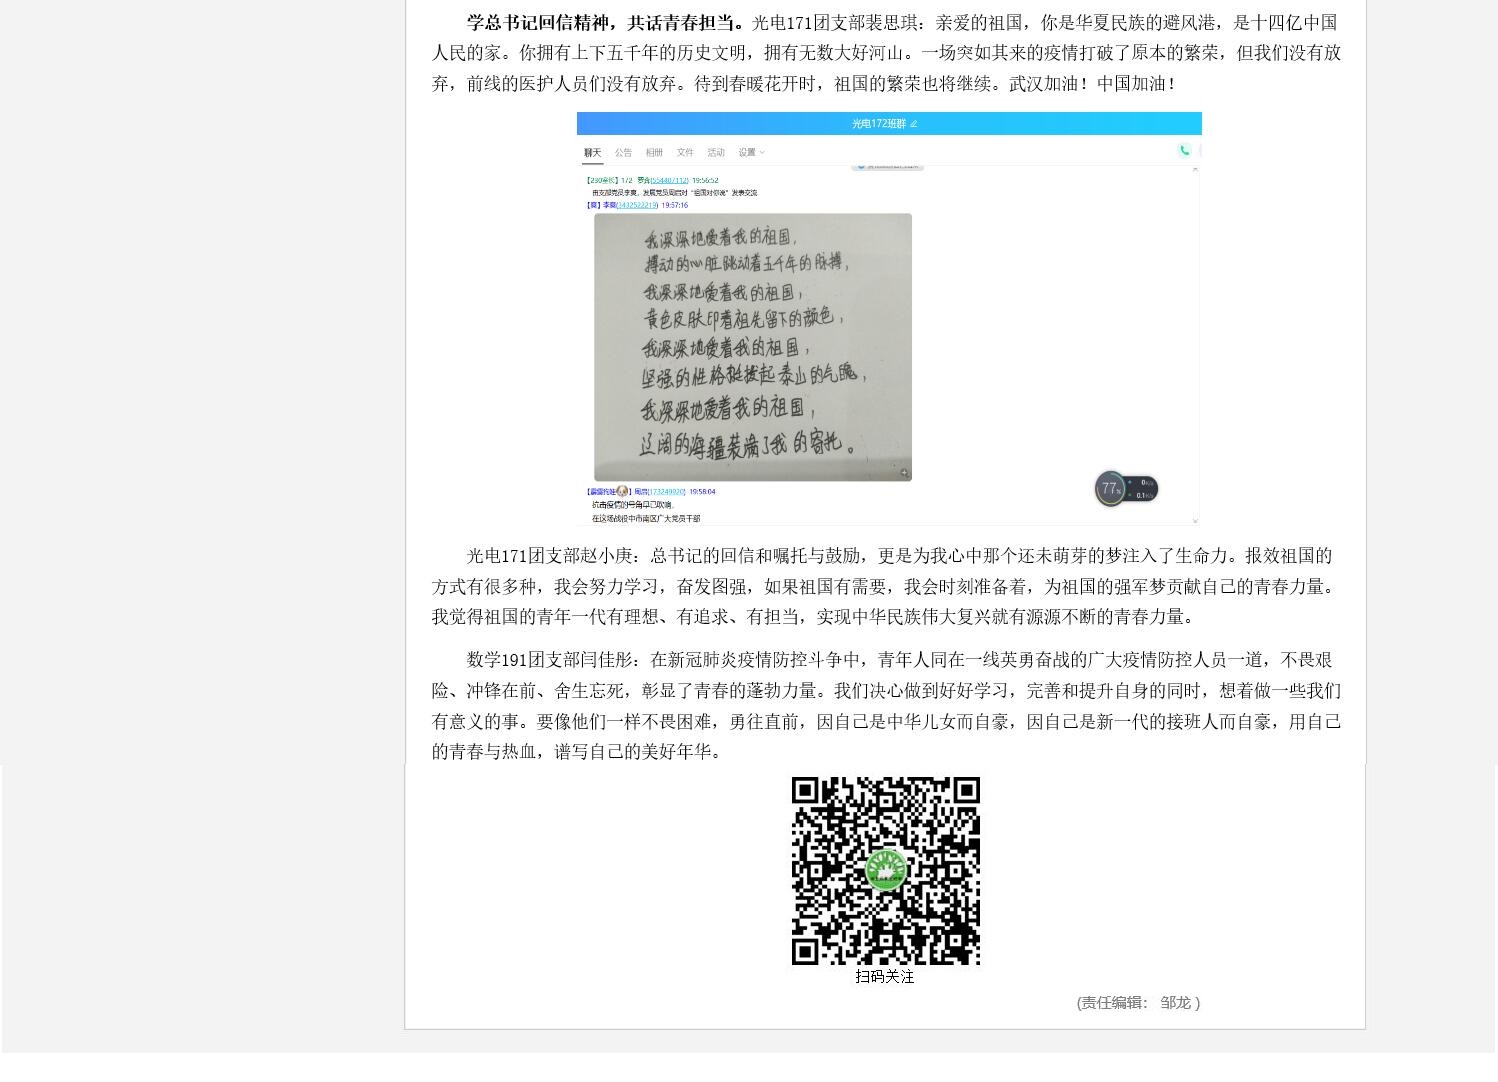Expand the 设置 dropdown in chat window
Image resolution: width=1498 pixels, height=1082 pixels.
tap(751, 153)
